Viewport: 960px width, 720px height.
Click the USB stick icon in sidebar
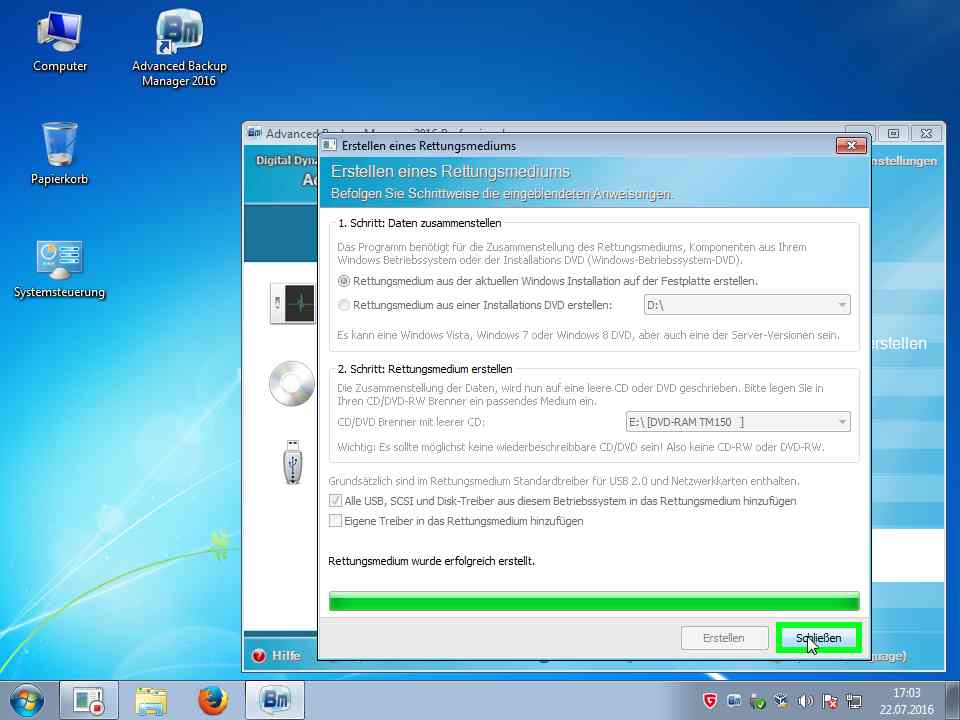[x=293, y=462]
